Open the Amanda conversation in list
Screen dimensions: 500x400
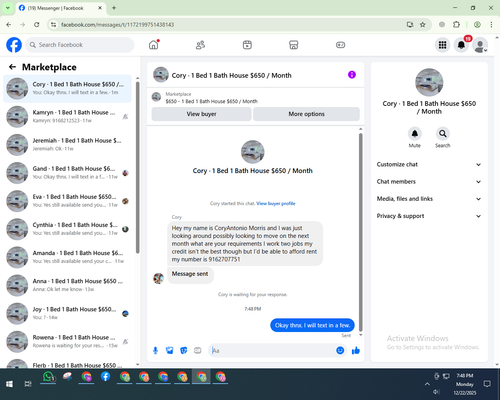[67, 257]
